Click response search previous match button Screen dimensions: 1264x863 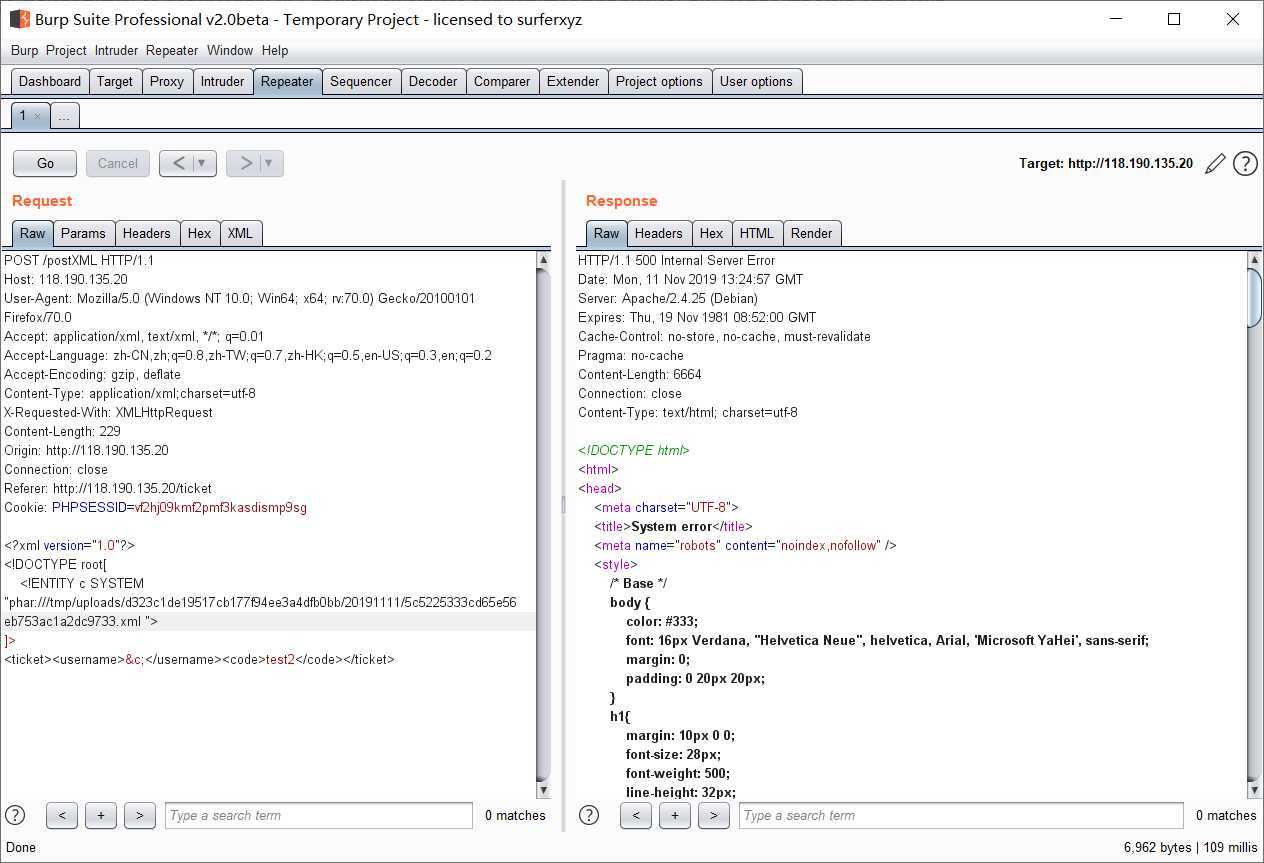pos(636,815)
